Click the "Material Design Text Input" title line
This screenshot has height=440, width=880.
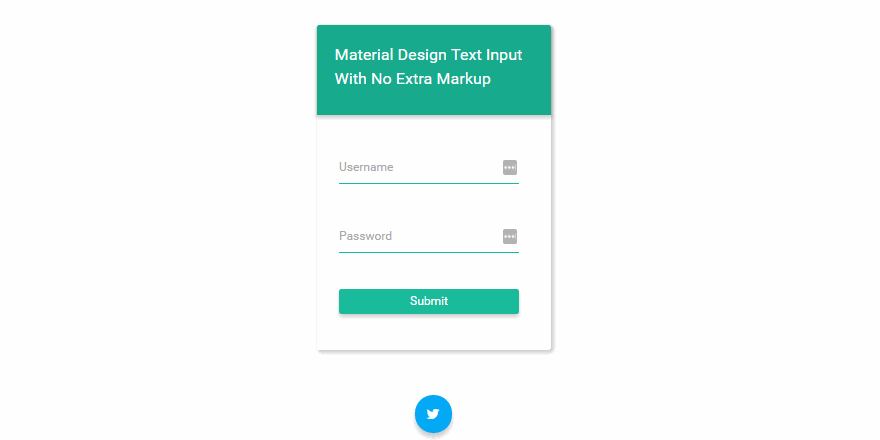[428, 55]
